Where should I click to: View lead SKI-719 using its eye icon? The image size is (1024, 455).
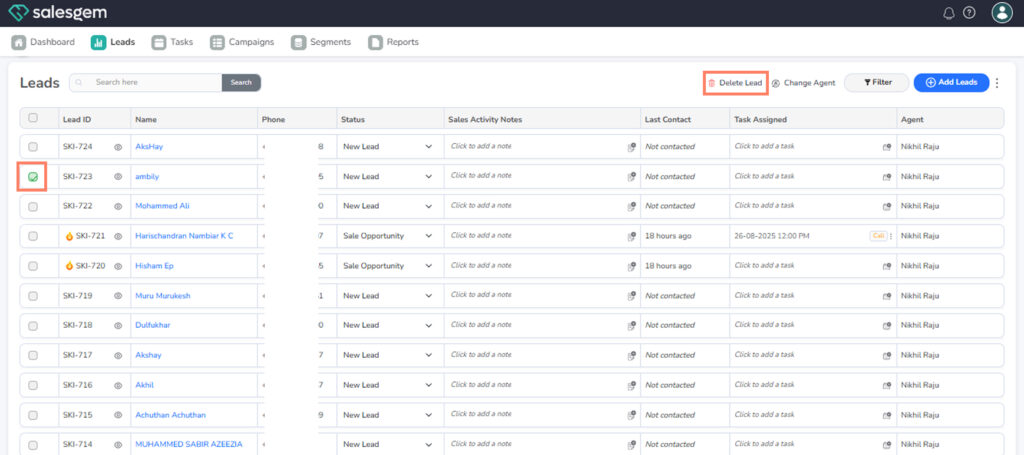pyautogui.click(x=117, y=296)
